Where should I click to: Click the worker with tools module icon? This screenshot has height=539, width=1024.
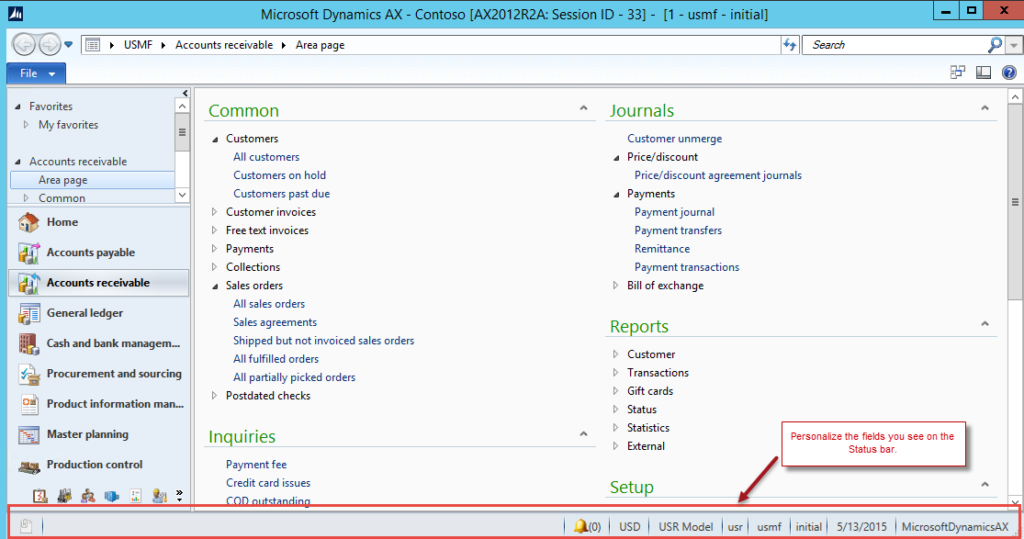tap(159, 496)
